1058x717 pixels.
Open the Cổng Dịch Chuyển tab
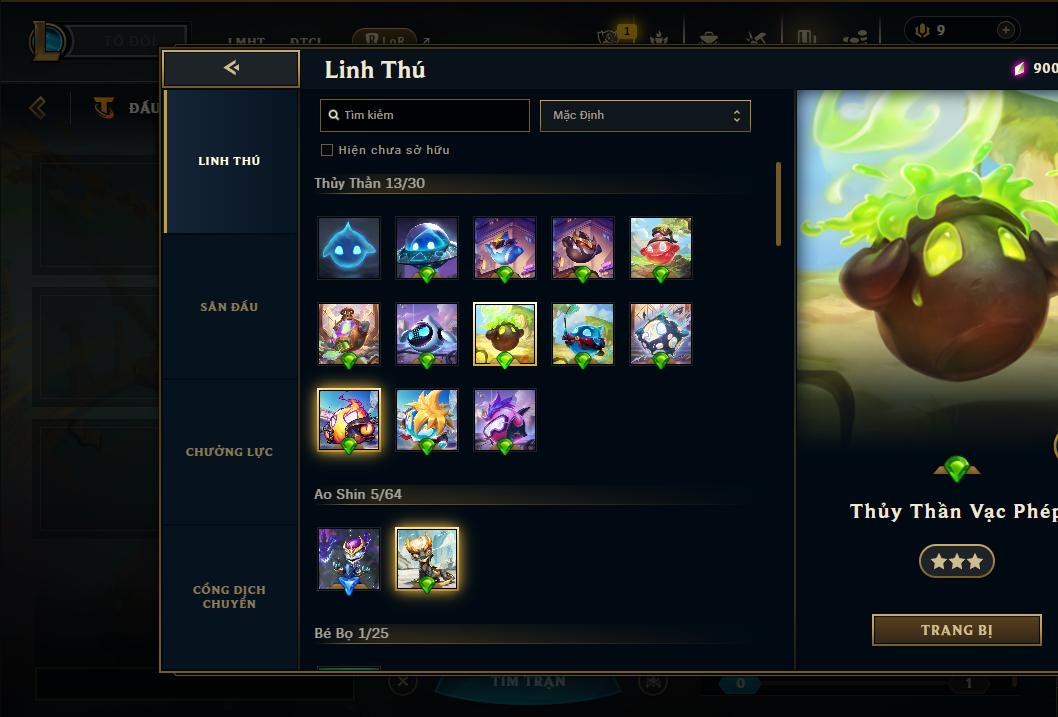230,597
